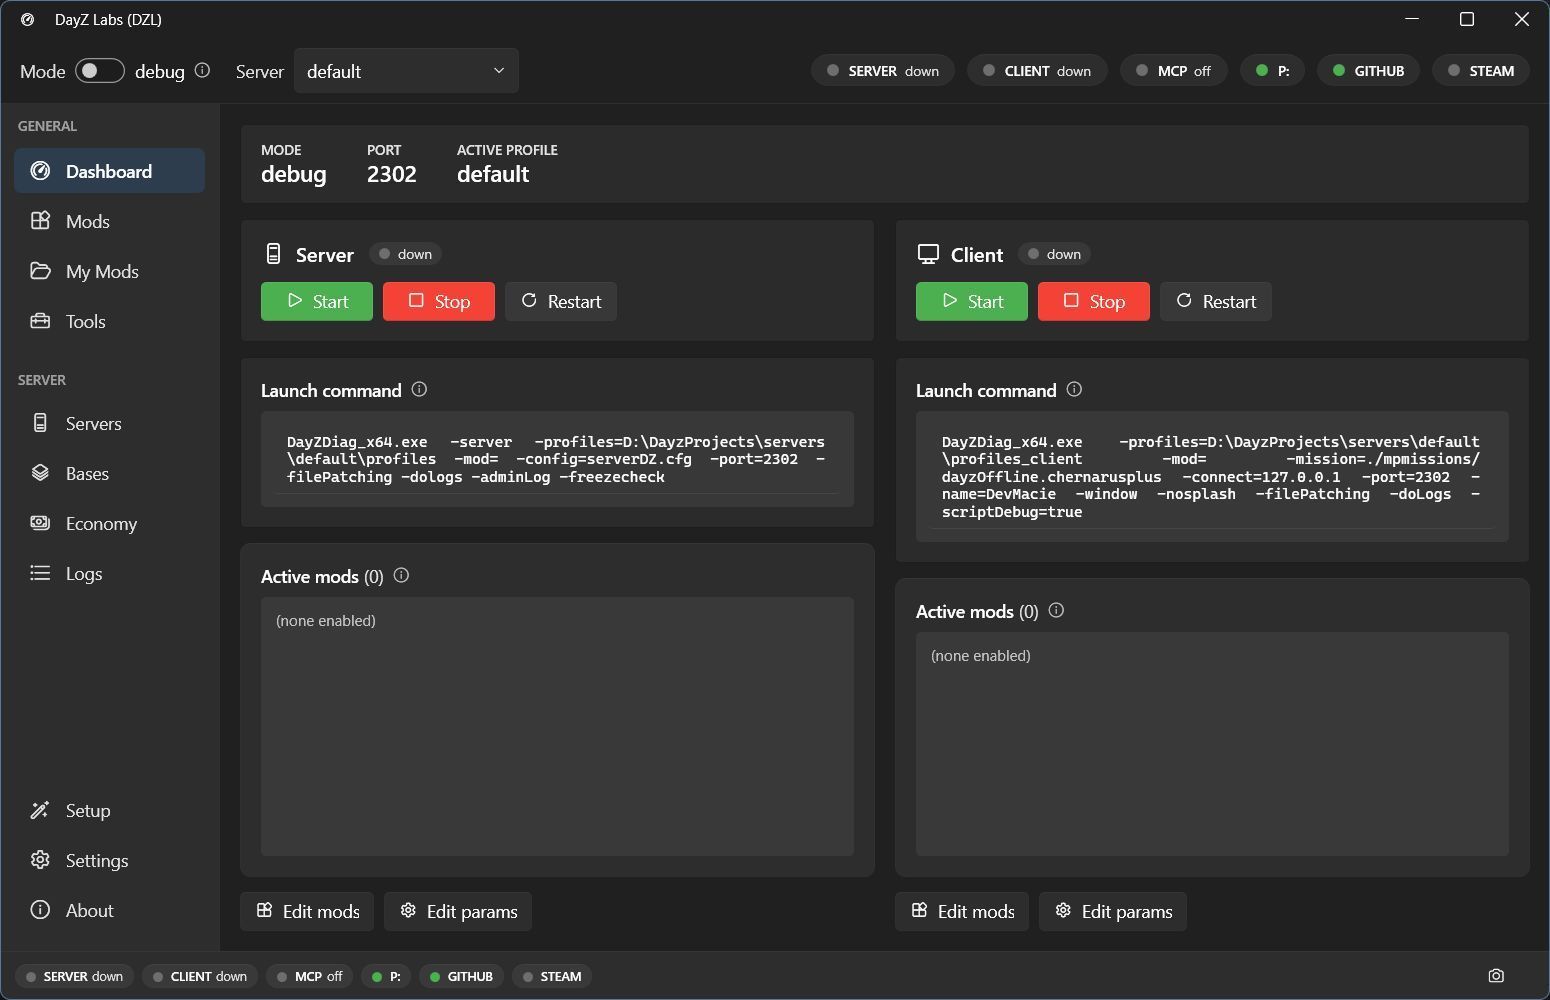Viewport: 1550px width, 1000px height.
Task: Click the DayZ Labs app logo icon
Action: tap(28, 19)
